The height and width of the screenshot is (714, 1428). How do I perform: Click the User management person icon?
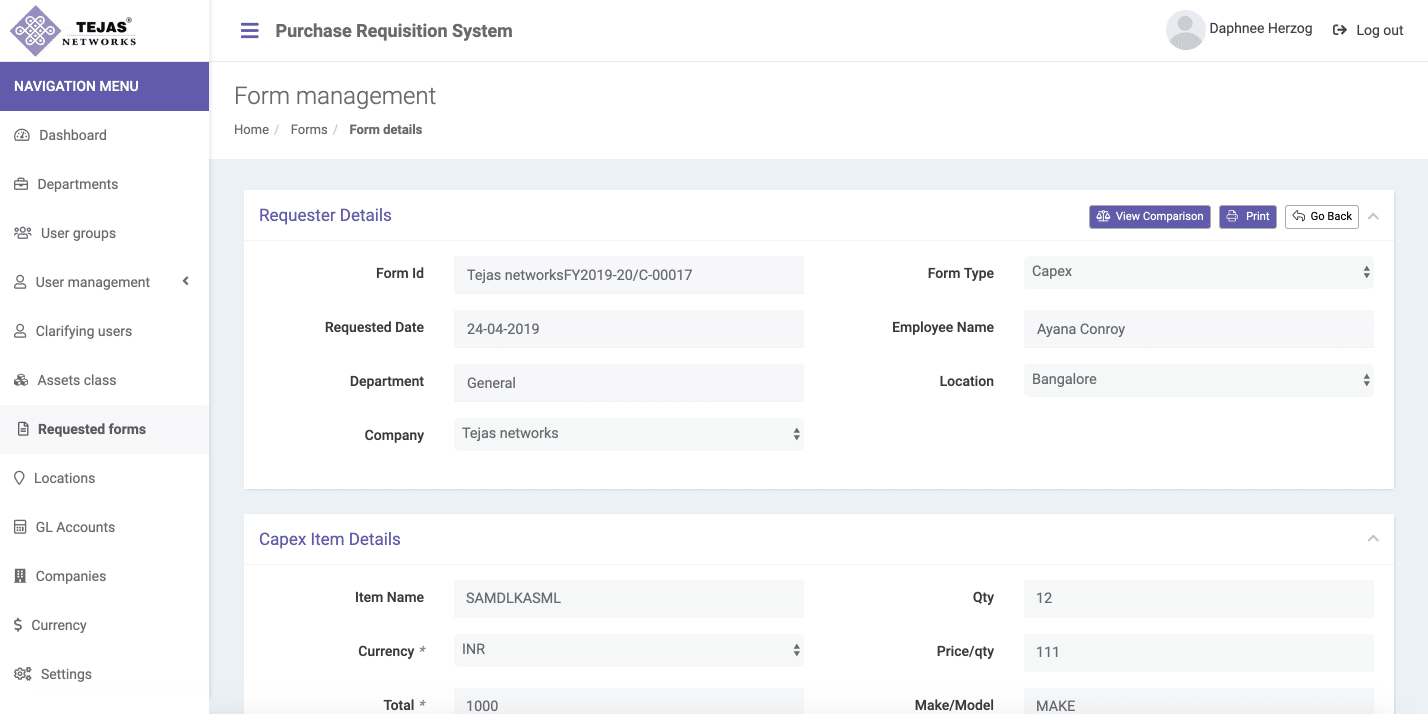[x=20, y=282]
